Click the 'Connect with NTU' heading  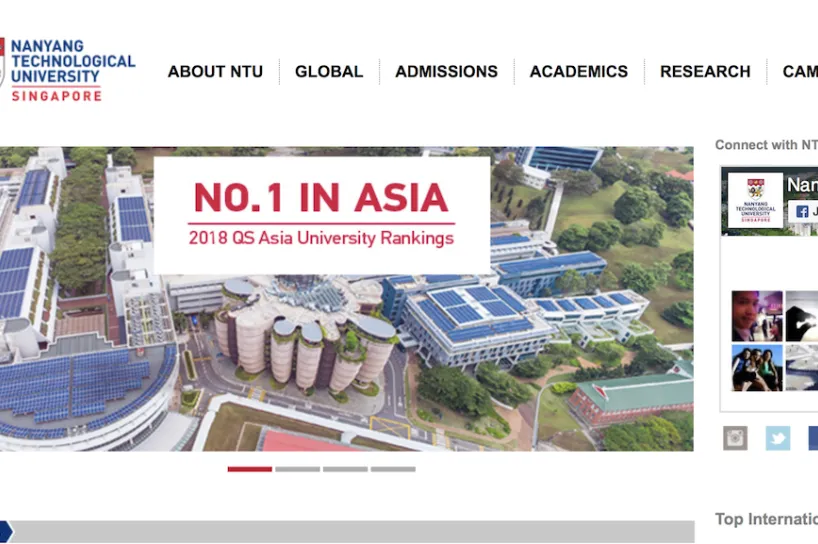766,145
